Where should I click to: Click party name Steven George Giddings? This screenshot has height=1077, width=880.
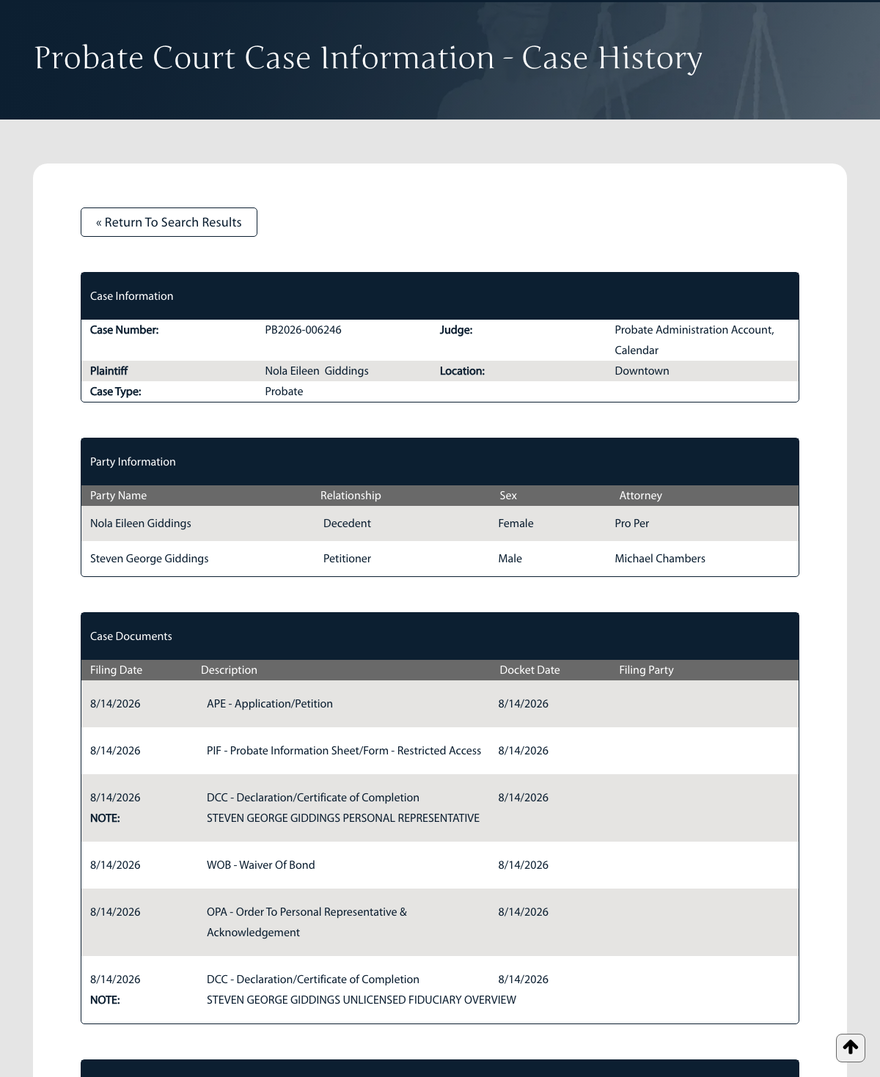[149, 558]
